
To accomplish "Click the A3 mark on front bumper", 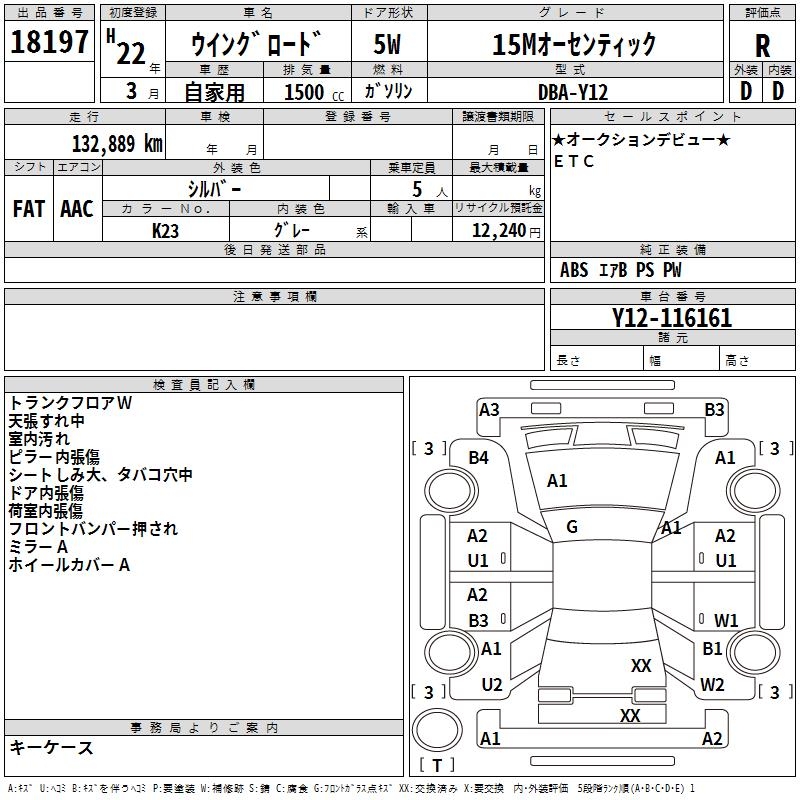I will coord(489,410).
